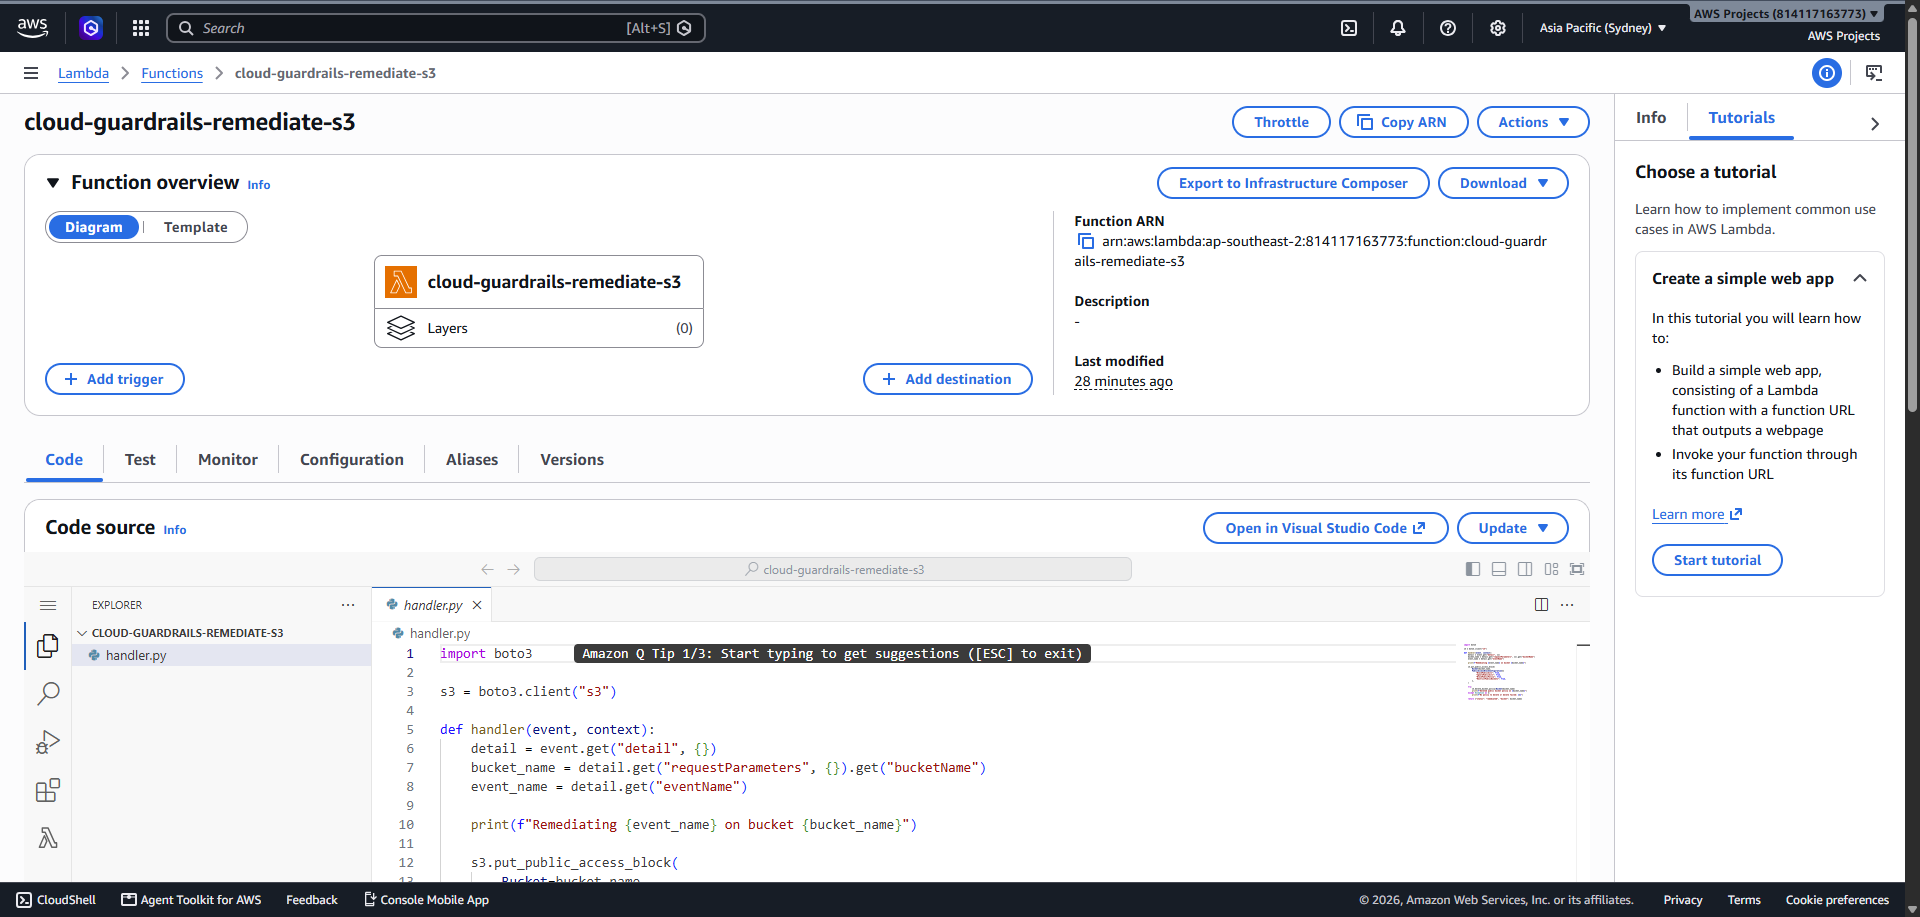Open Explorer more actions ellipsis
1920x917 pixels.
[348, 605]
